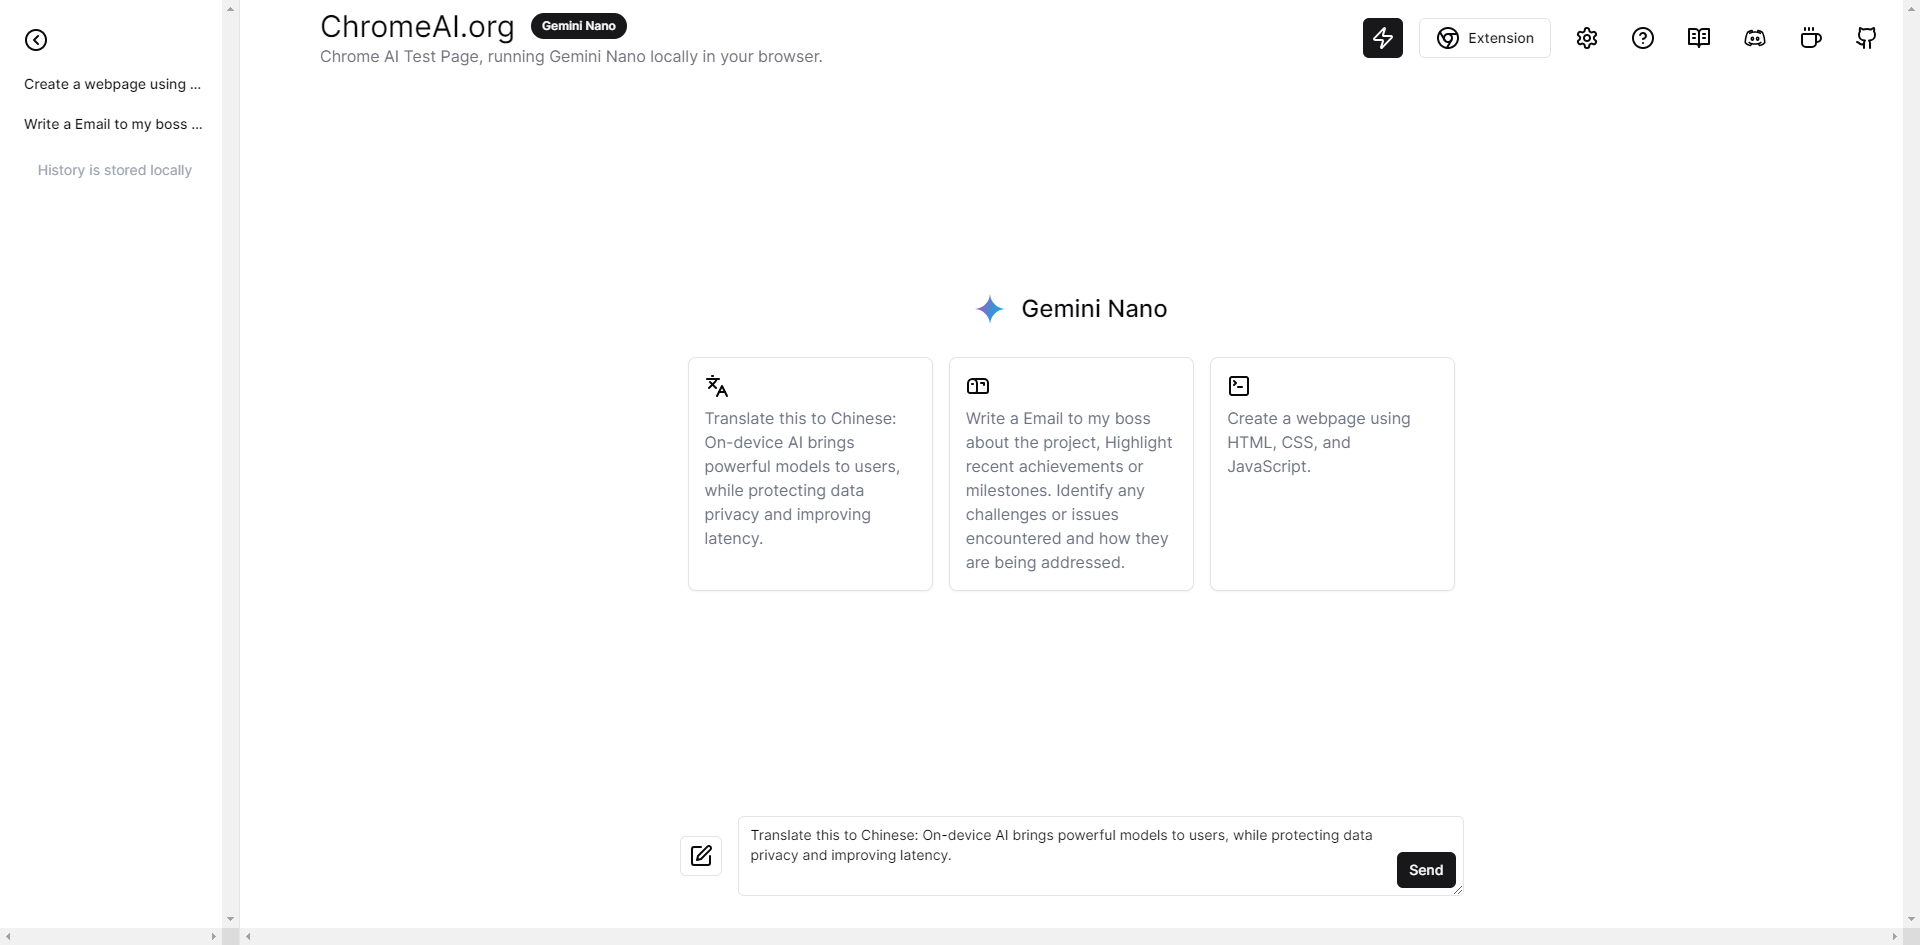Click the Chrome Extension button
Viewport: 1920px width, 945px height.
(1485, 38)
